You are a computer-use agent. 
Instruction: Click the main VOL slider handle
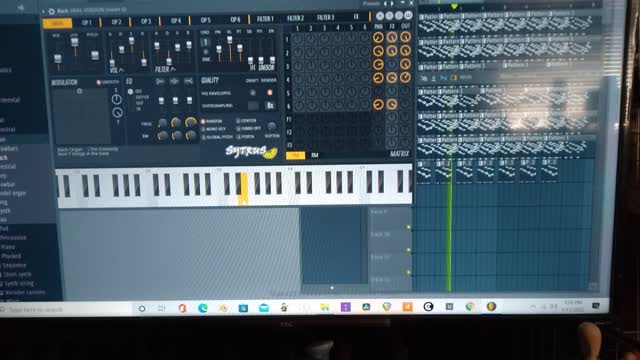click(58, 59)
